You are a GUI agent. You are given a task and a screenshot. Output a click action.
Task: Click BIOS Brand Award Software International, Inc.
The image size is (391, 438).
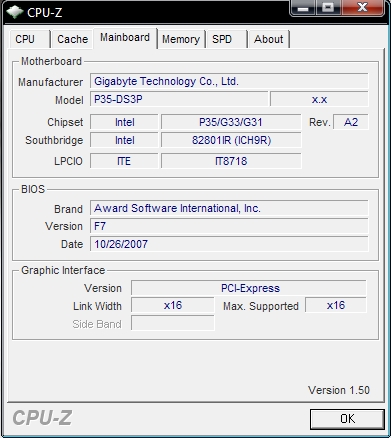coord(229,208)
